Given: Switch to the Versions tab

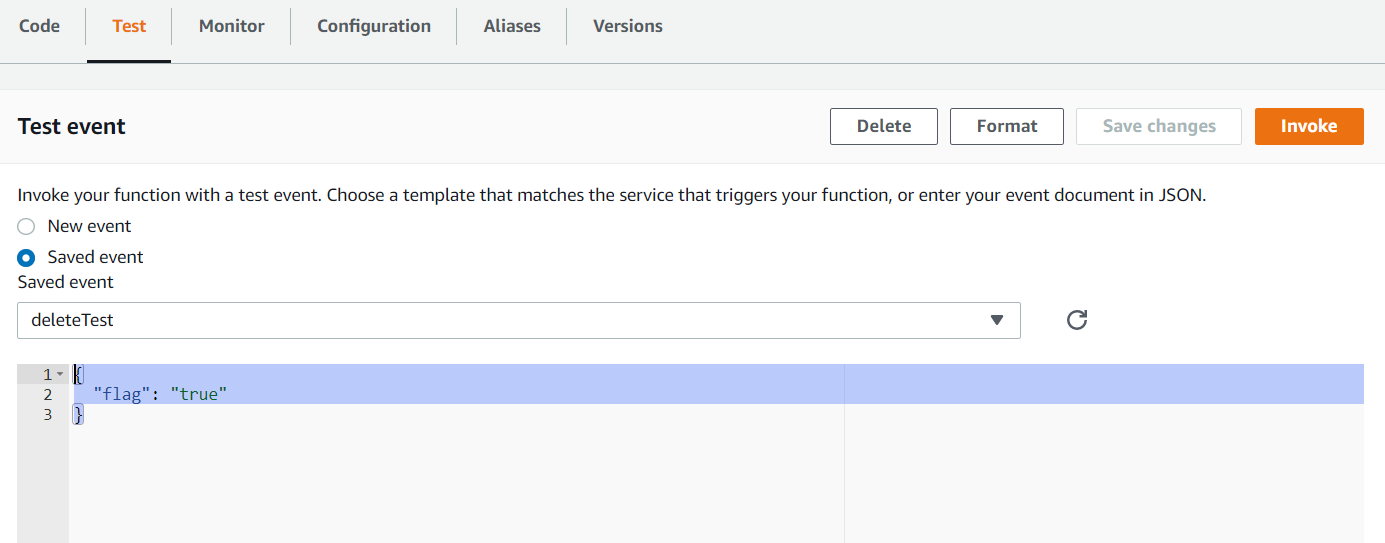Looking at the screenshot, I should tap(628, 26).
